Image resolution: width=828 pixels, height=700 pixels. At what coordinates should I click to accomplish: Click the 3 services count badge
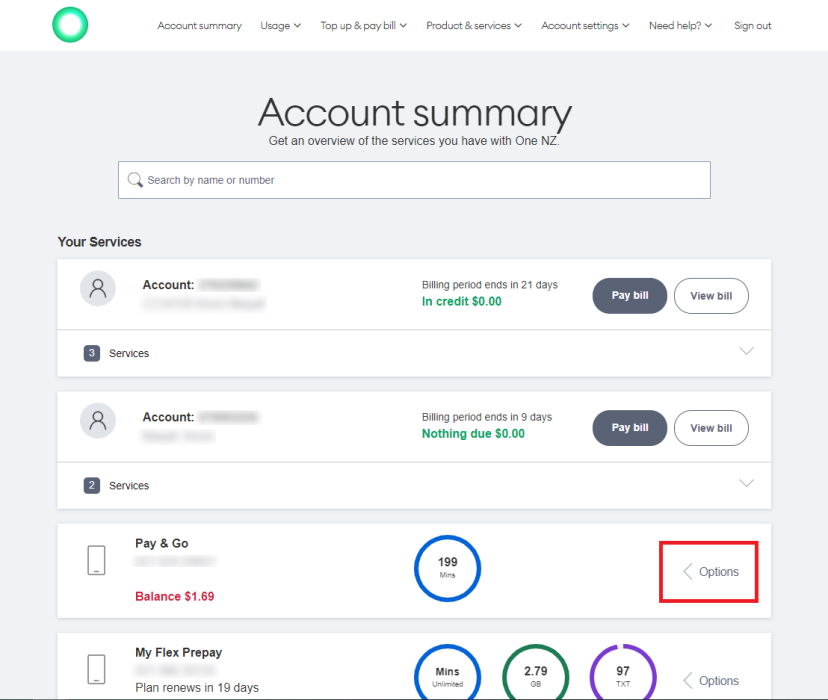[92, 353]
